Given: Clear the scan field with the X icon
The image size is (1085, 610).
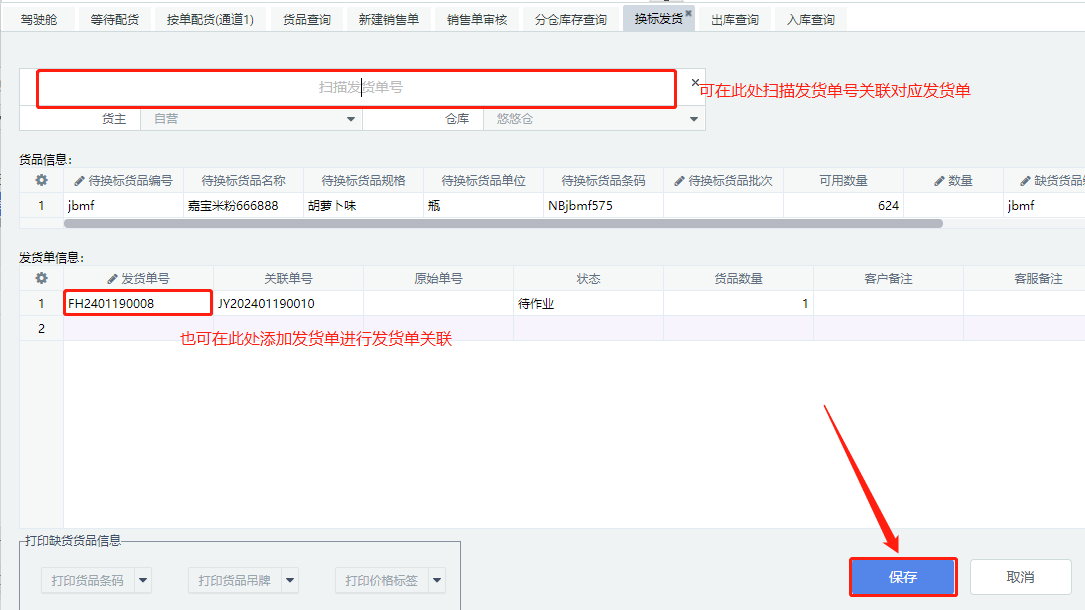Looking at the screenshot, I should click(x=695, y=83).
